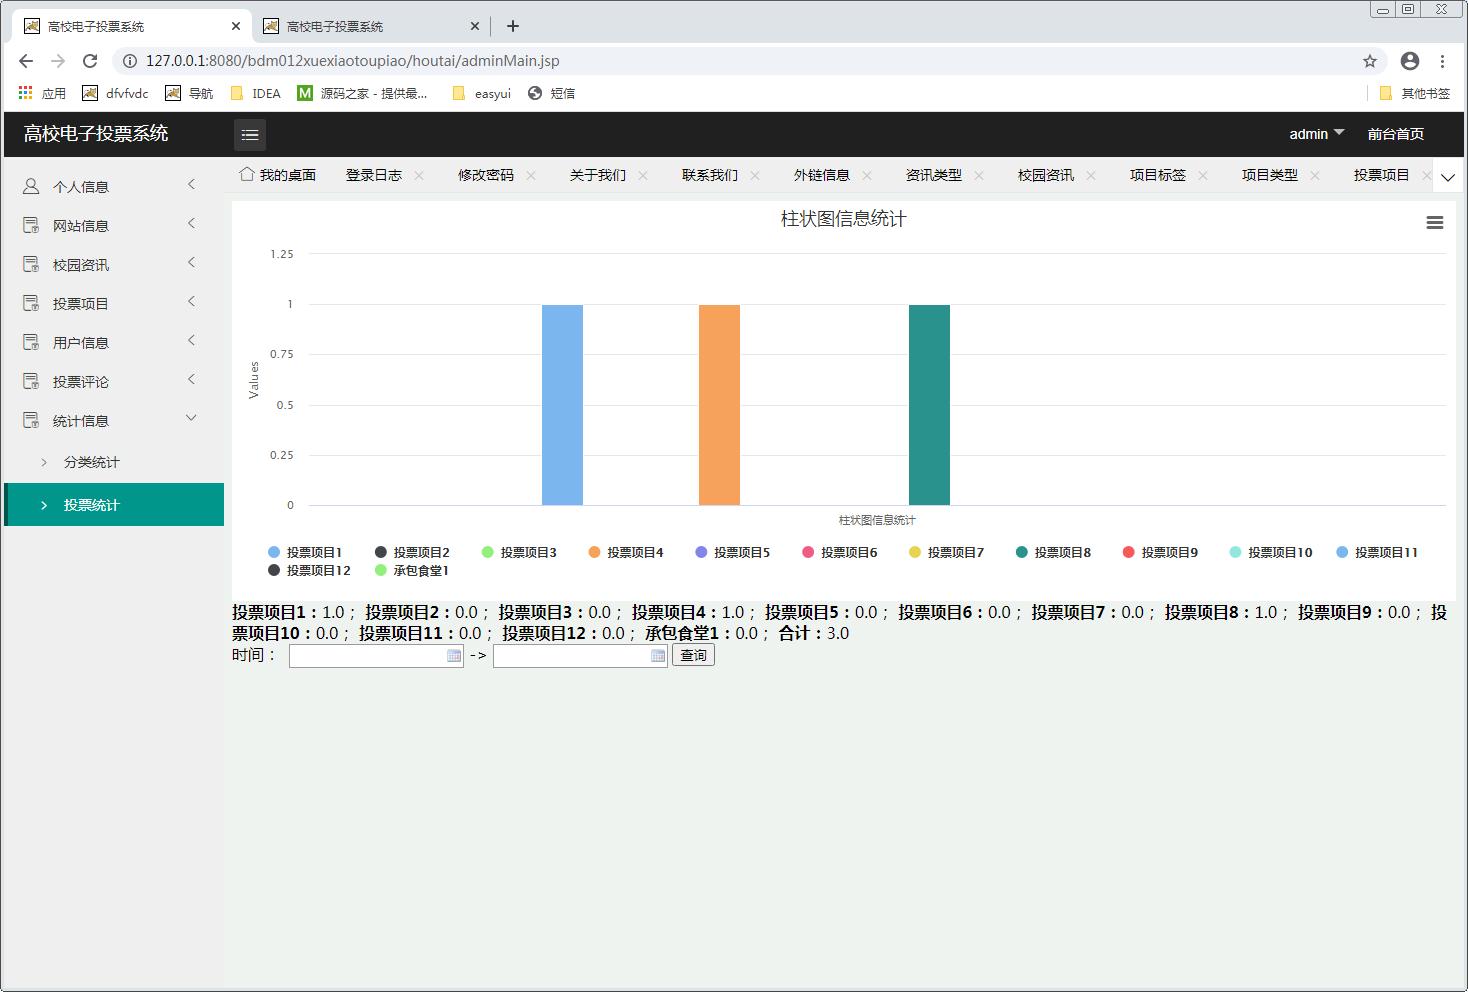Show more tabs with the tab overflow arrow
This screenshot has height=992, width=1468.
tap(1447, 178)
